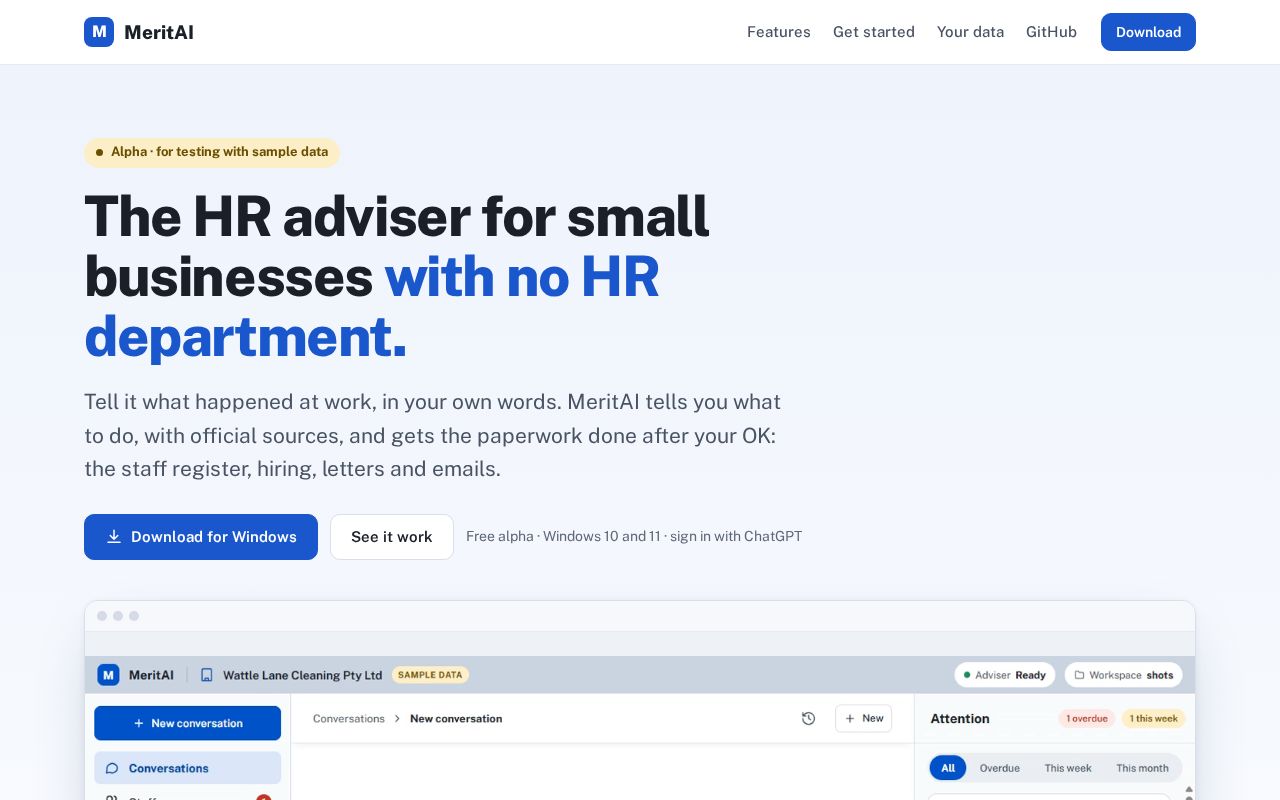Switch to the This week filter tab
Viewport: 1280px width, 800px height.
1068,768
